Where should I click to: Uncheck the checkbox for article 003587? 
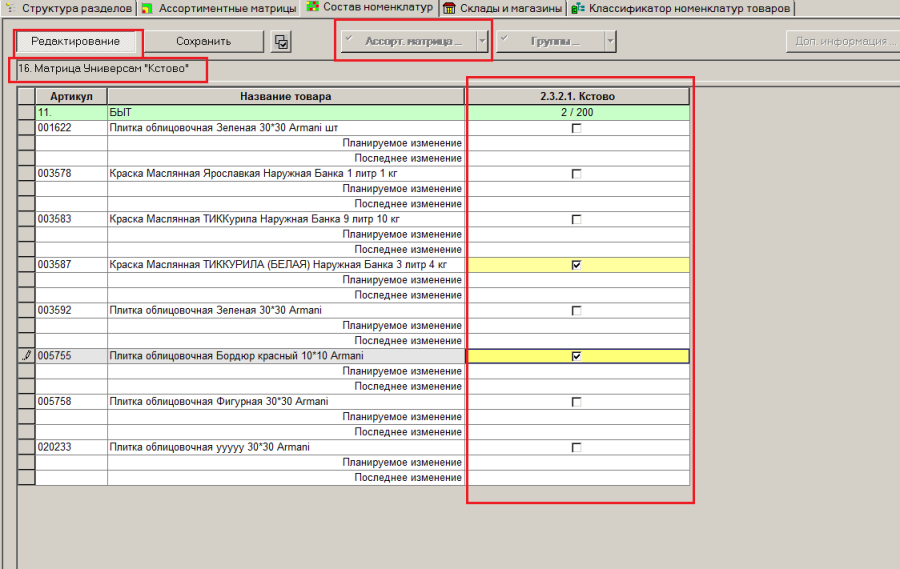pyautogui.click(x=576, y=265)
